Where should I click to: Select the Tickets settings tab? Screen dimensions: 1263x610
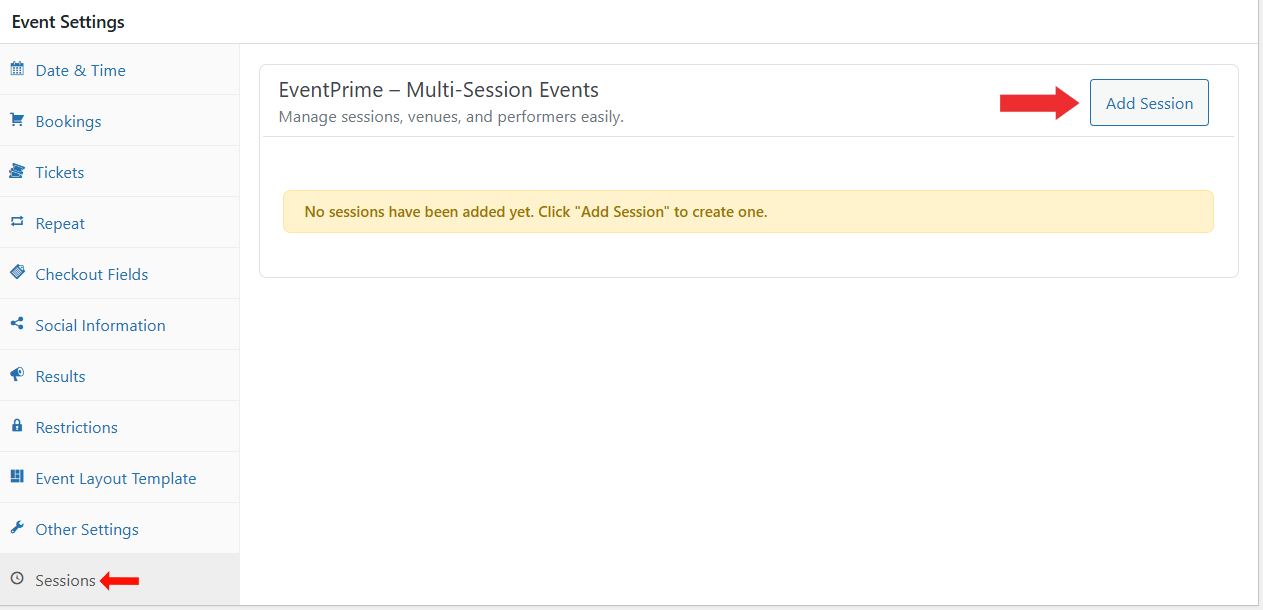[60, 172]
